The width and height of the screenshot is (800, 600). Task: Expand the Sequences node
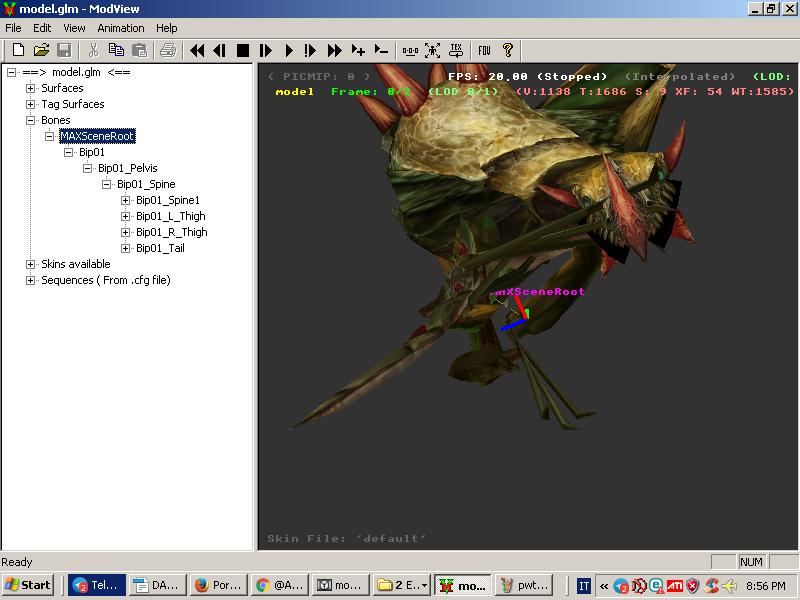pos(31,281)
